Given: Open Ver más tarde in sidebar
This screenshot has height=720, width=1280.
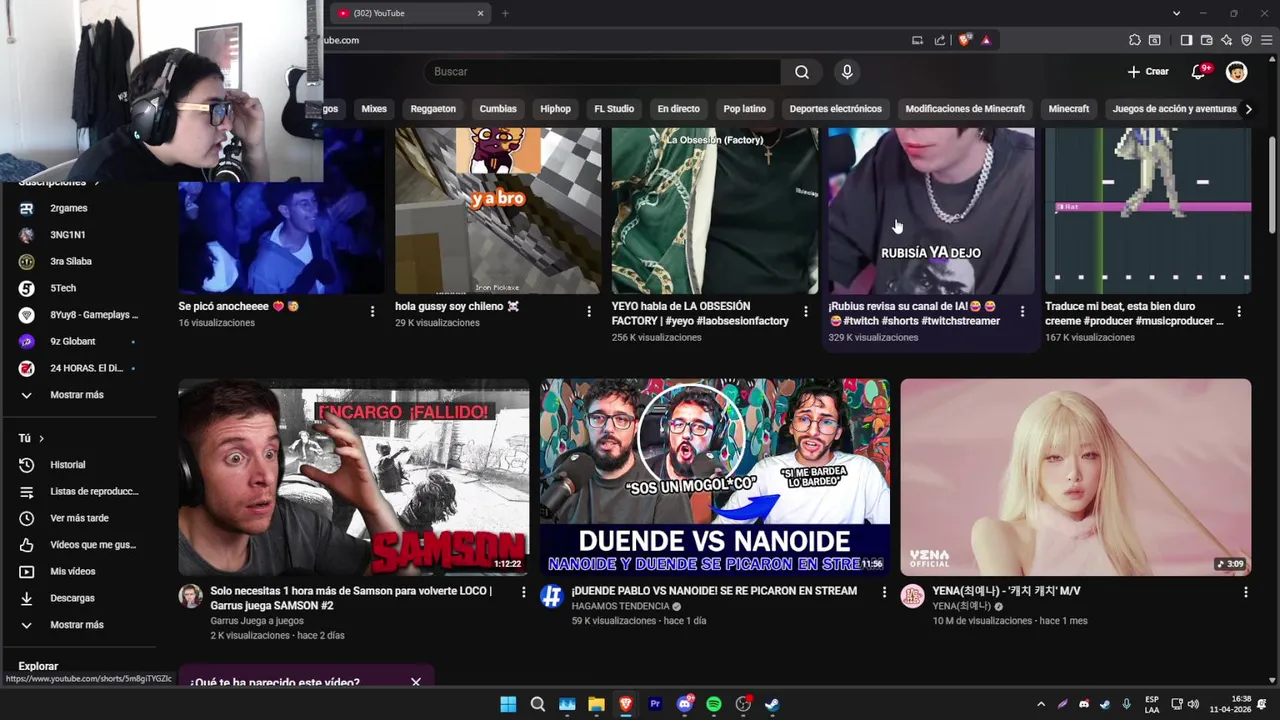Looking at the screenshot, I should (x=78, y=518).
